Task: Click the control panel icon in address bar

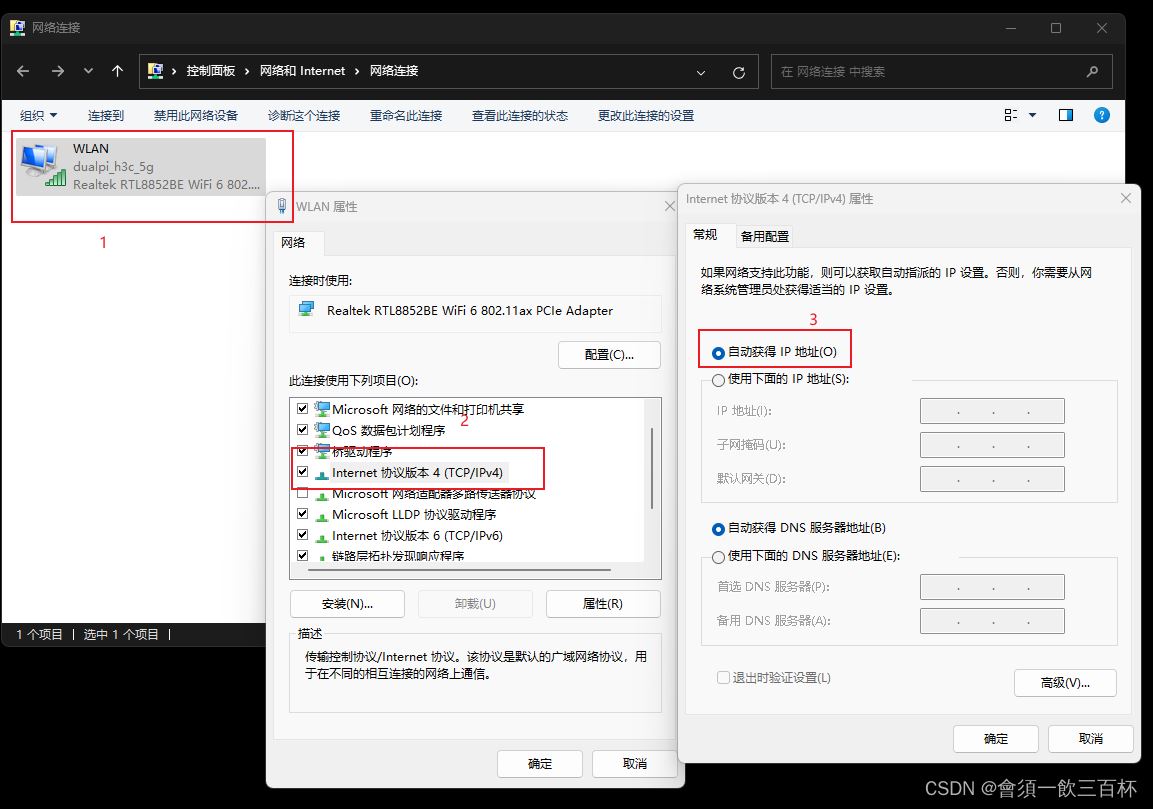Action: 155,71
